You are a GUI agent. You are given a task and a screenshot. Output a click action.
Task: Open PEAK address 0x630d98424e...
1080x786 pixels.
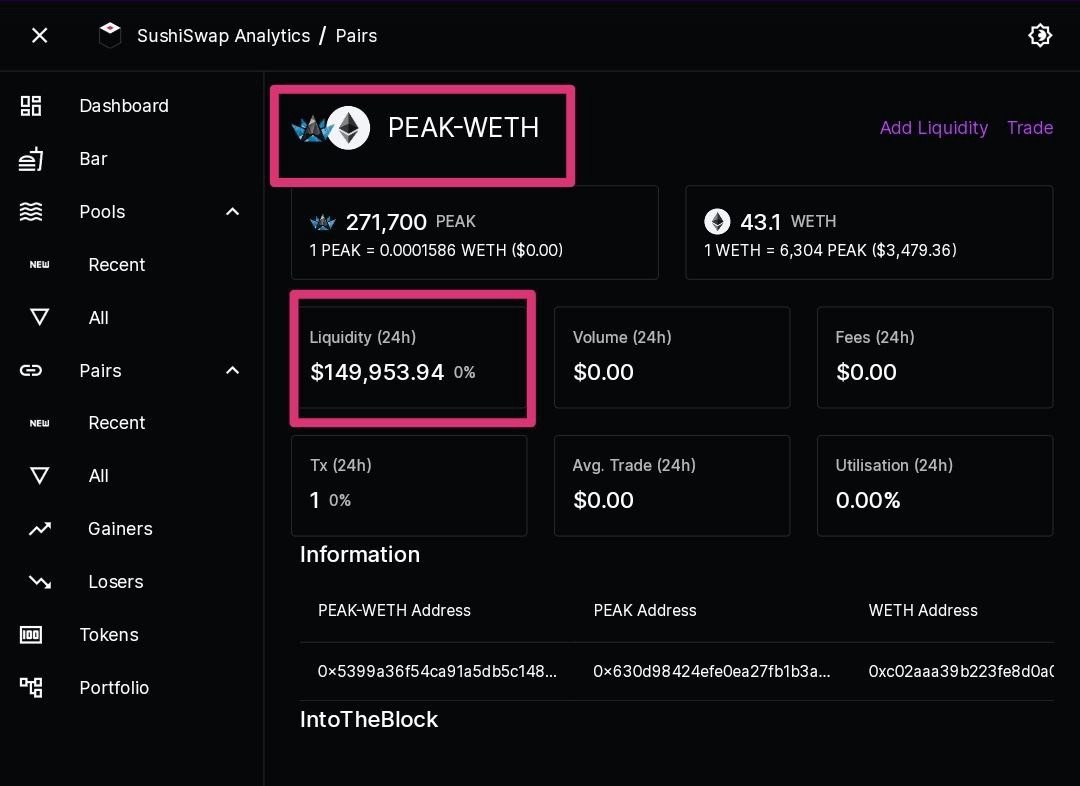712,671
